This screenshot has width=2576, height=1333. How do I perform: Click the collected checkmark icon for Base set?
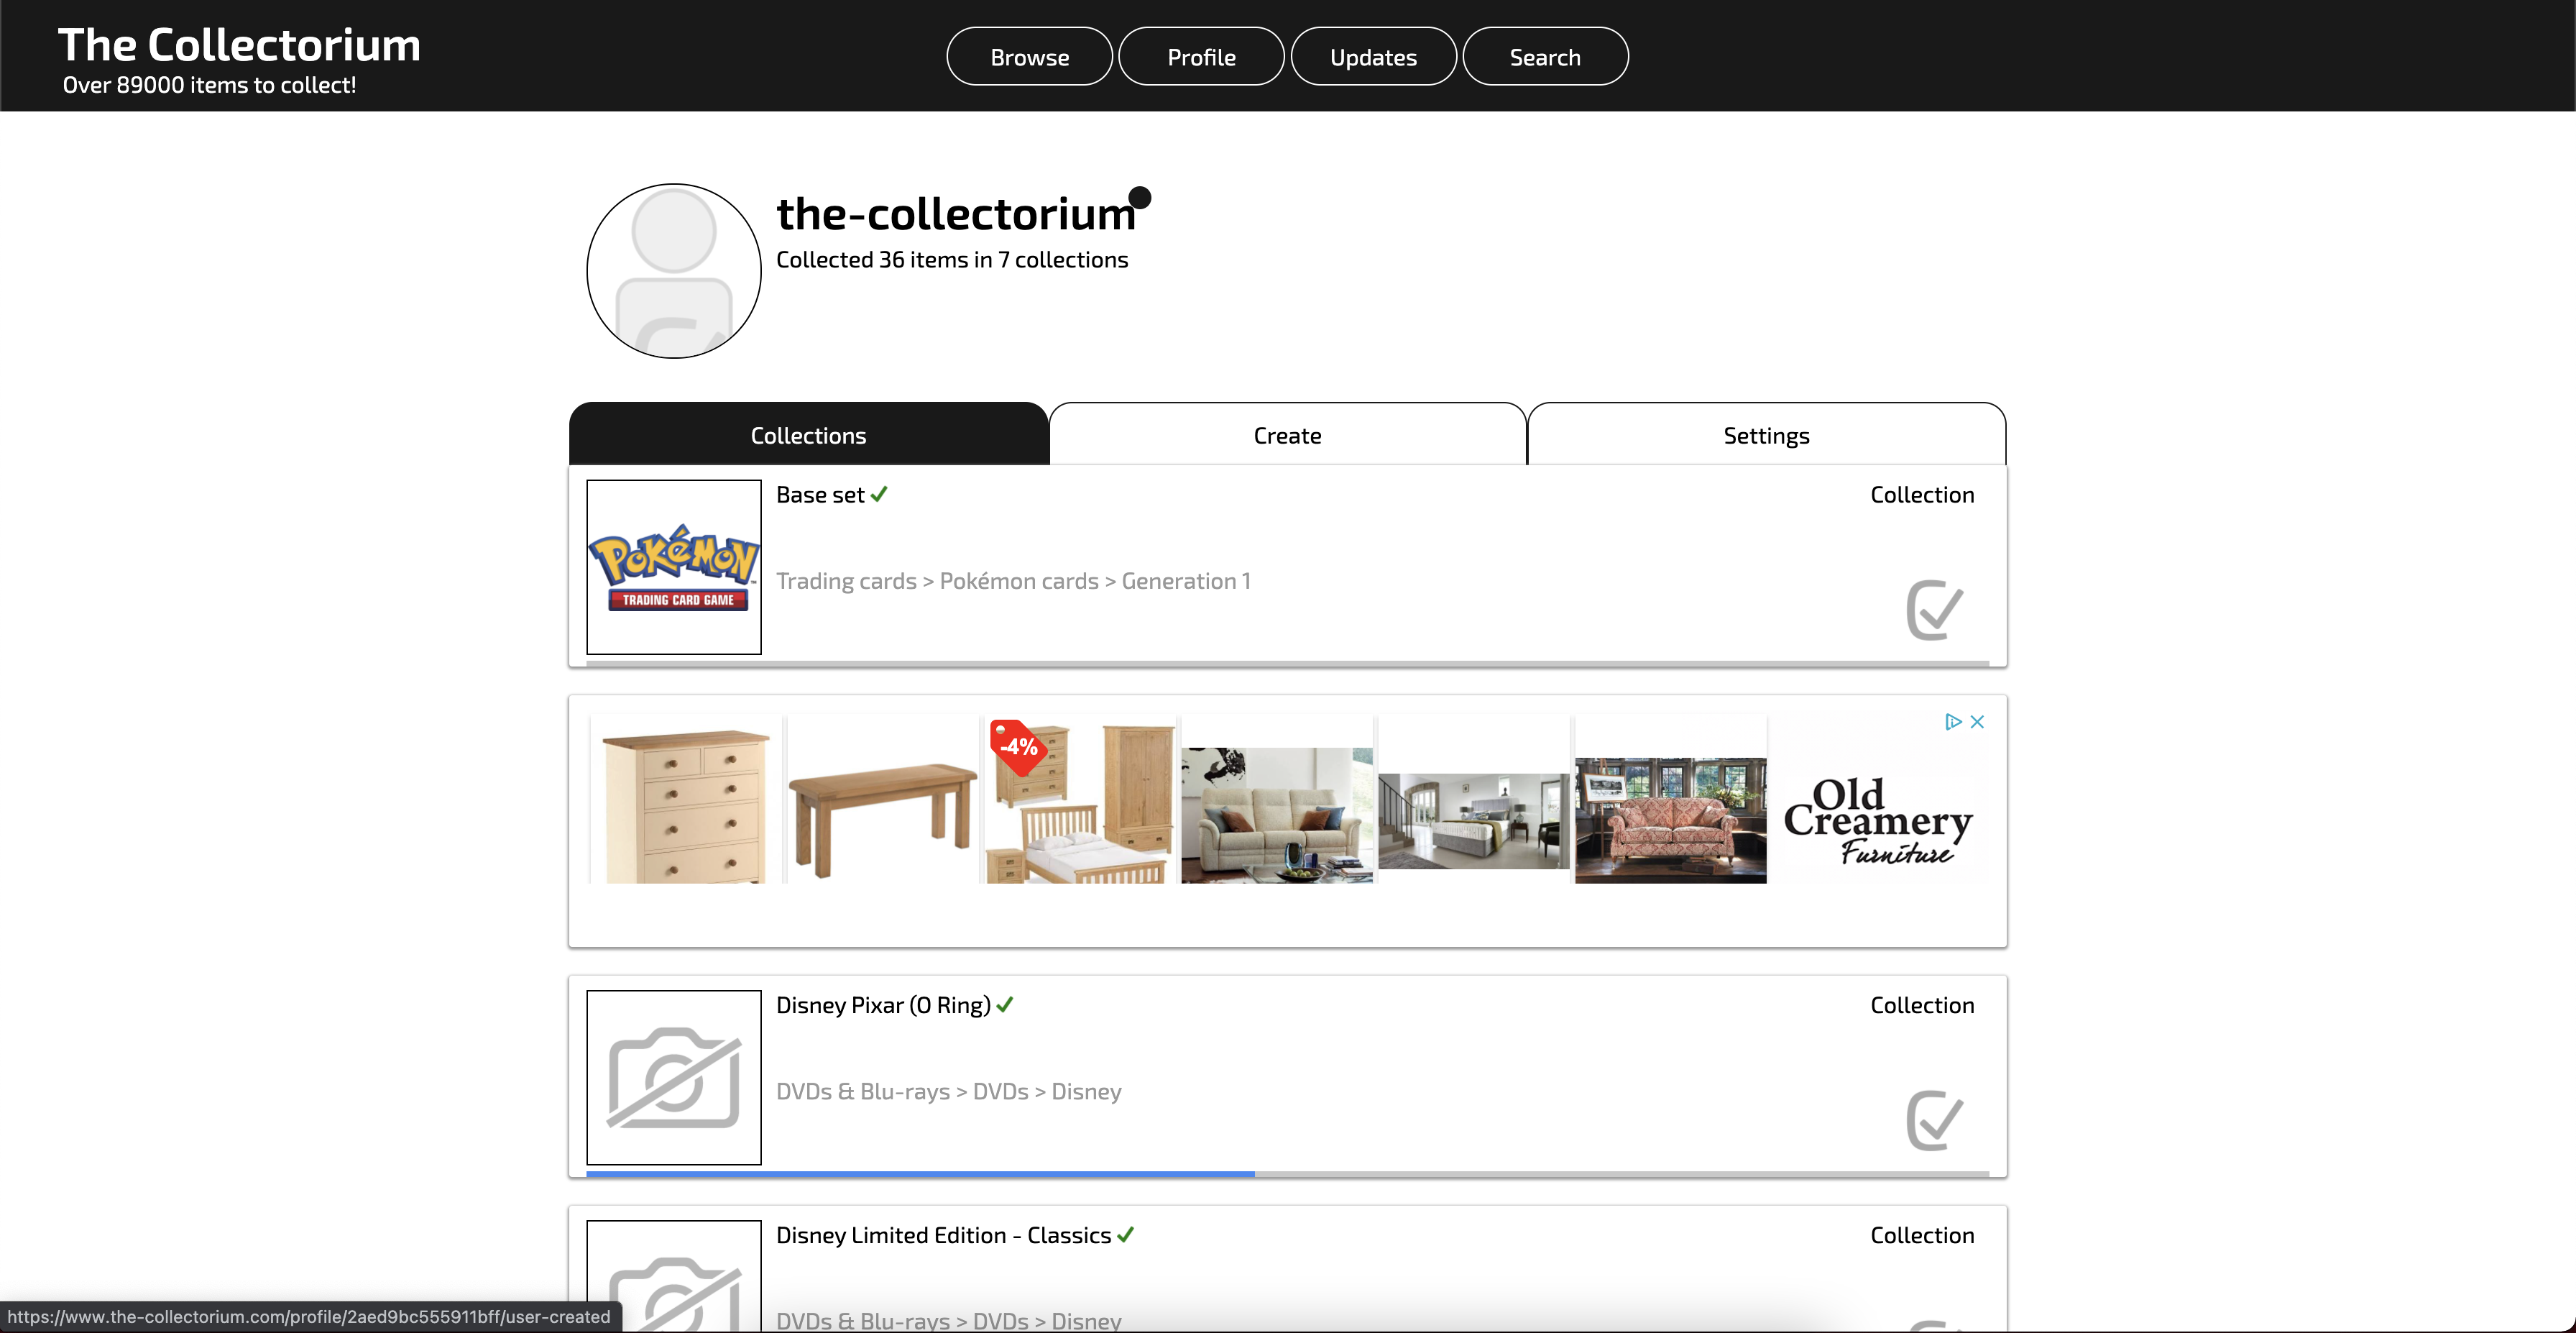tap(1934, 609)
